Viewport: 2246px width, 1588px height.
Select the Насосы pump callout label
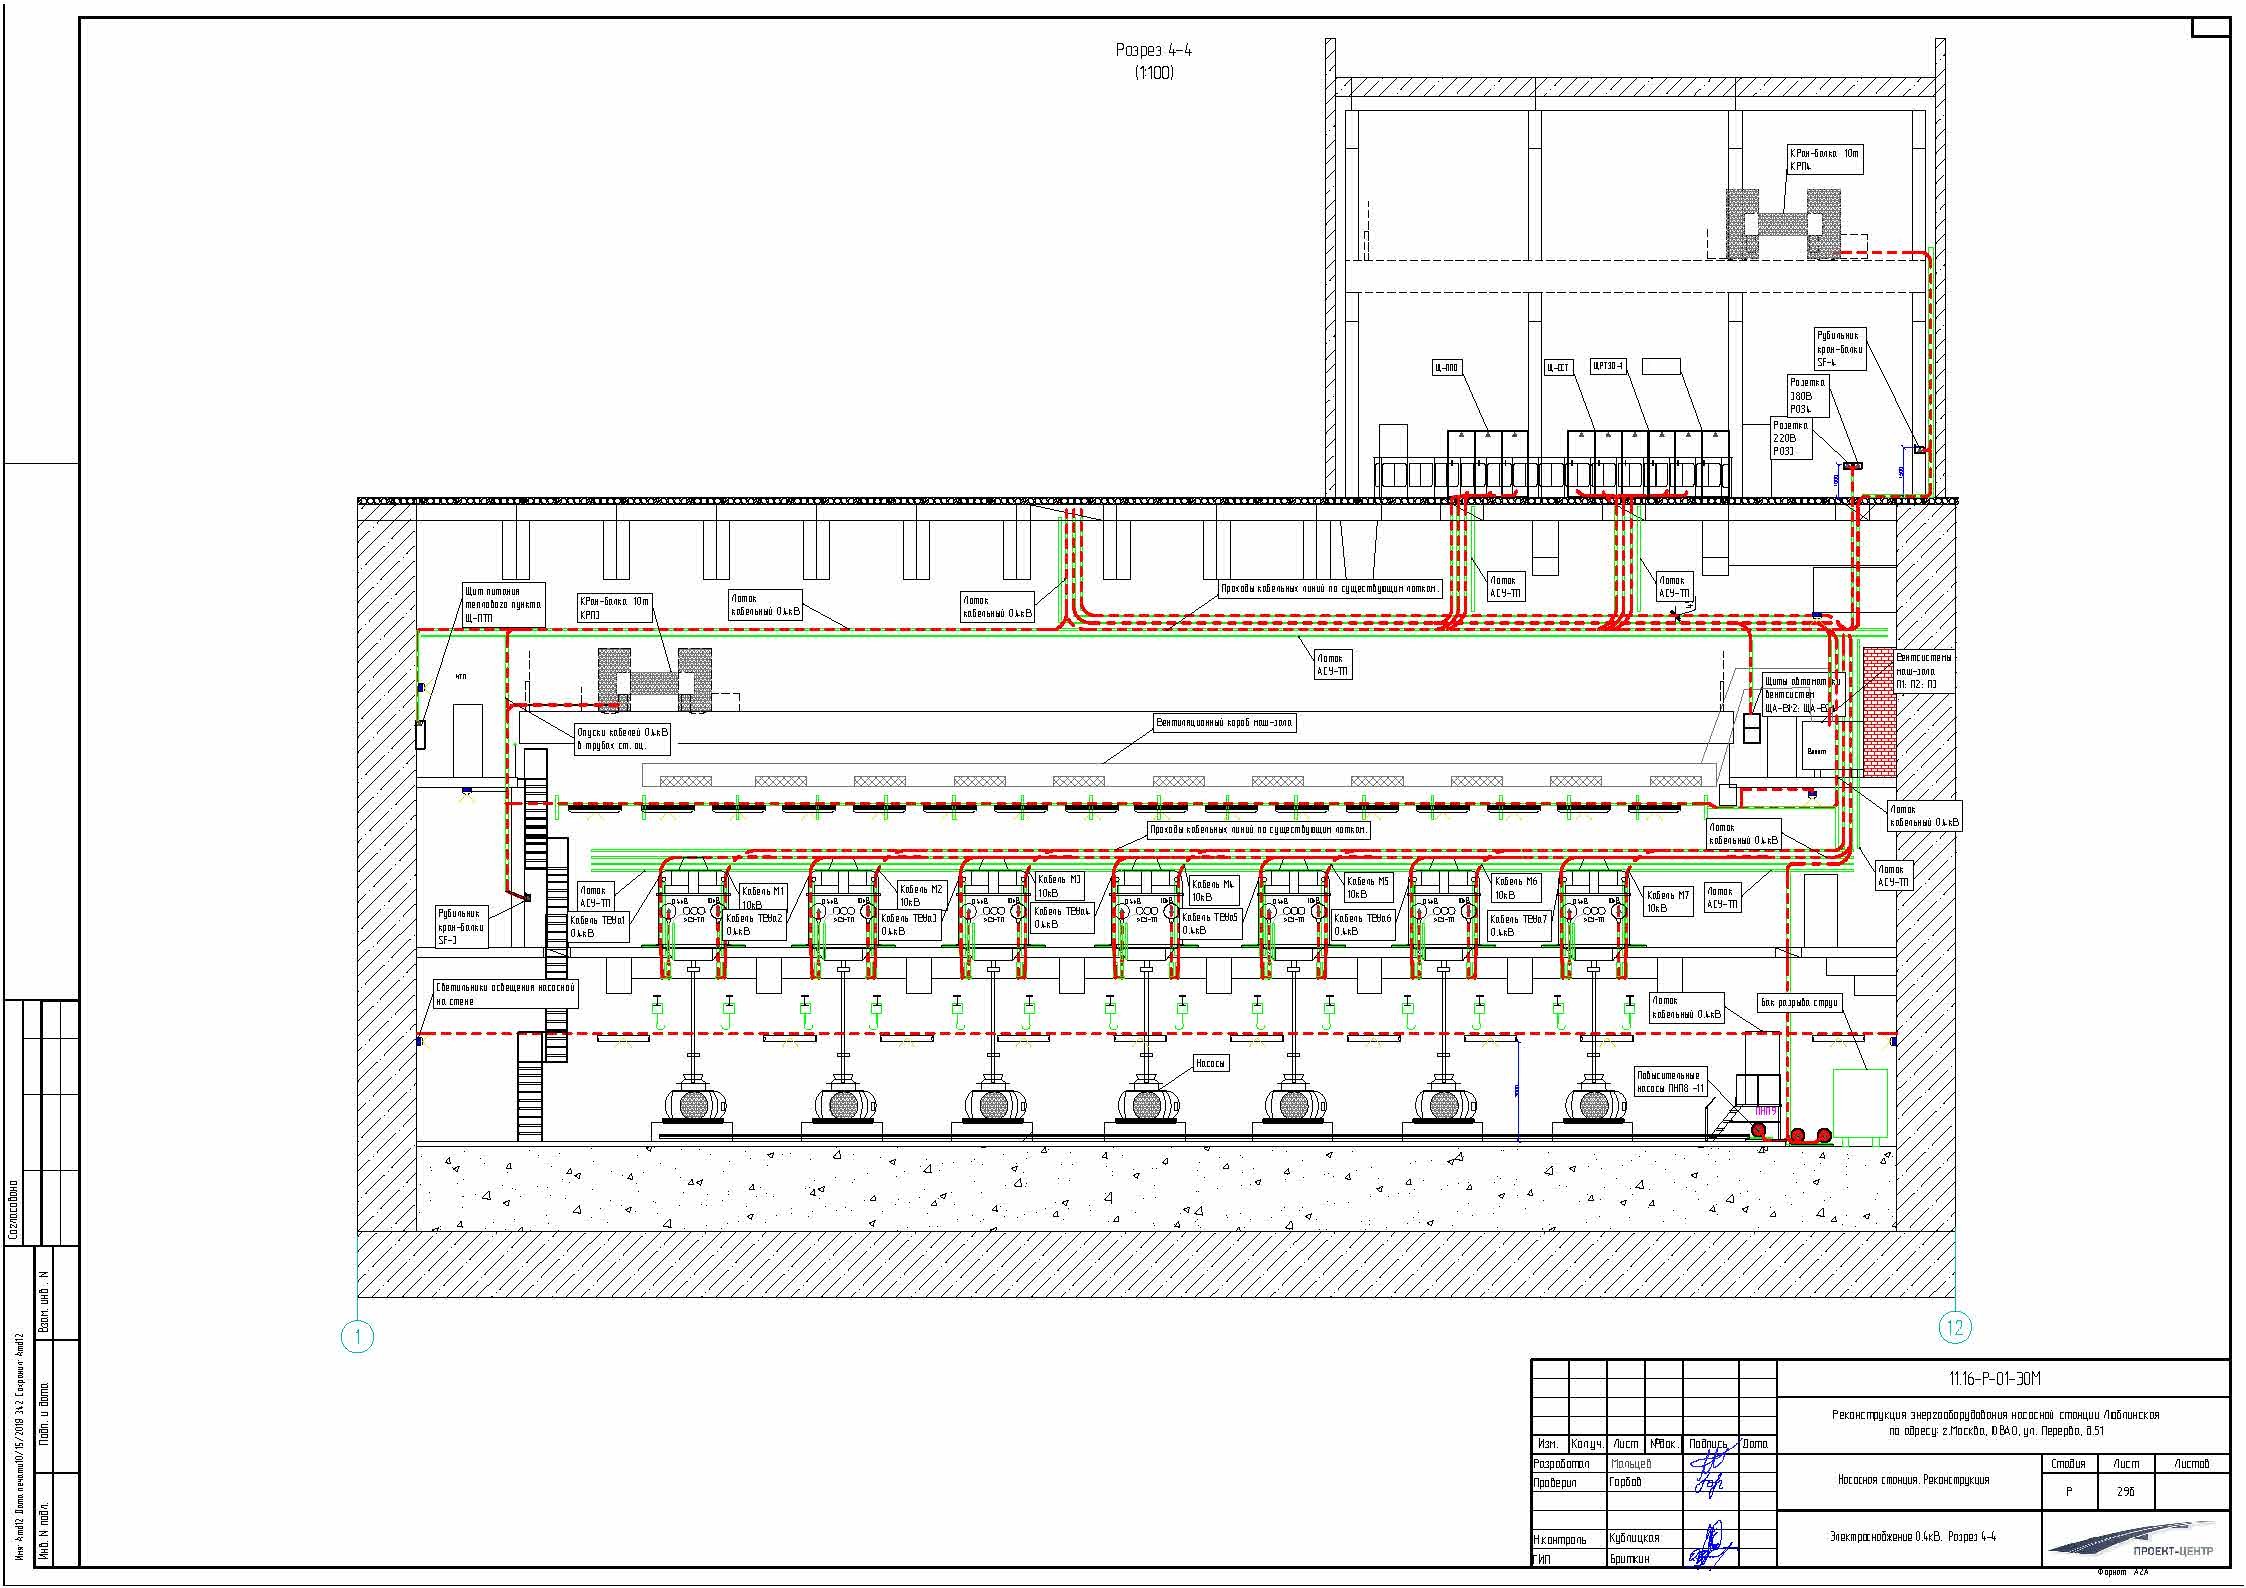coord(1210,1063)
